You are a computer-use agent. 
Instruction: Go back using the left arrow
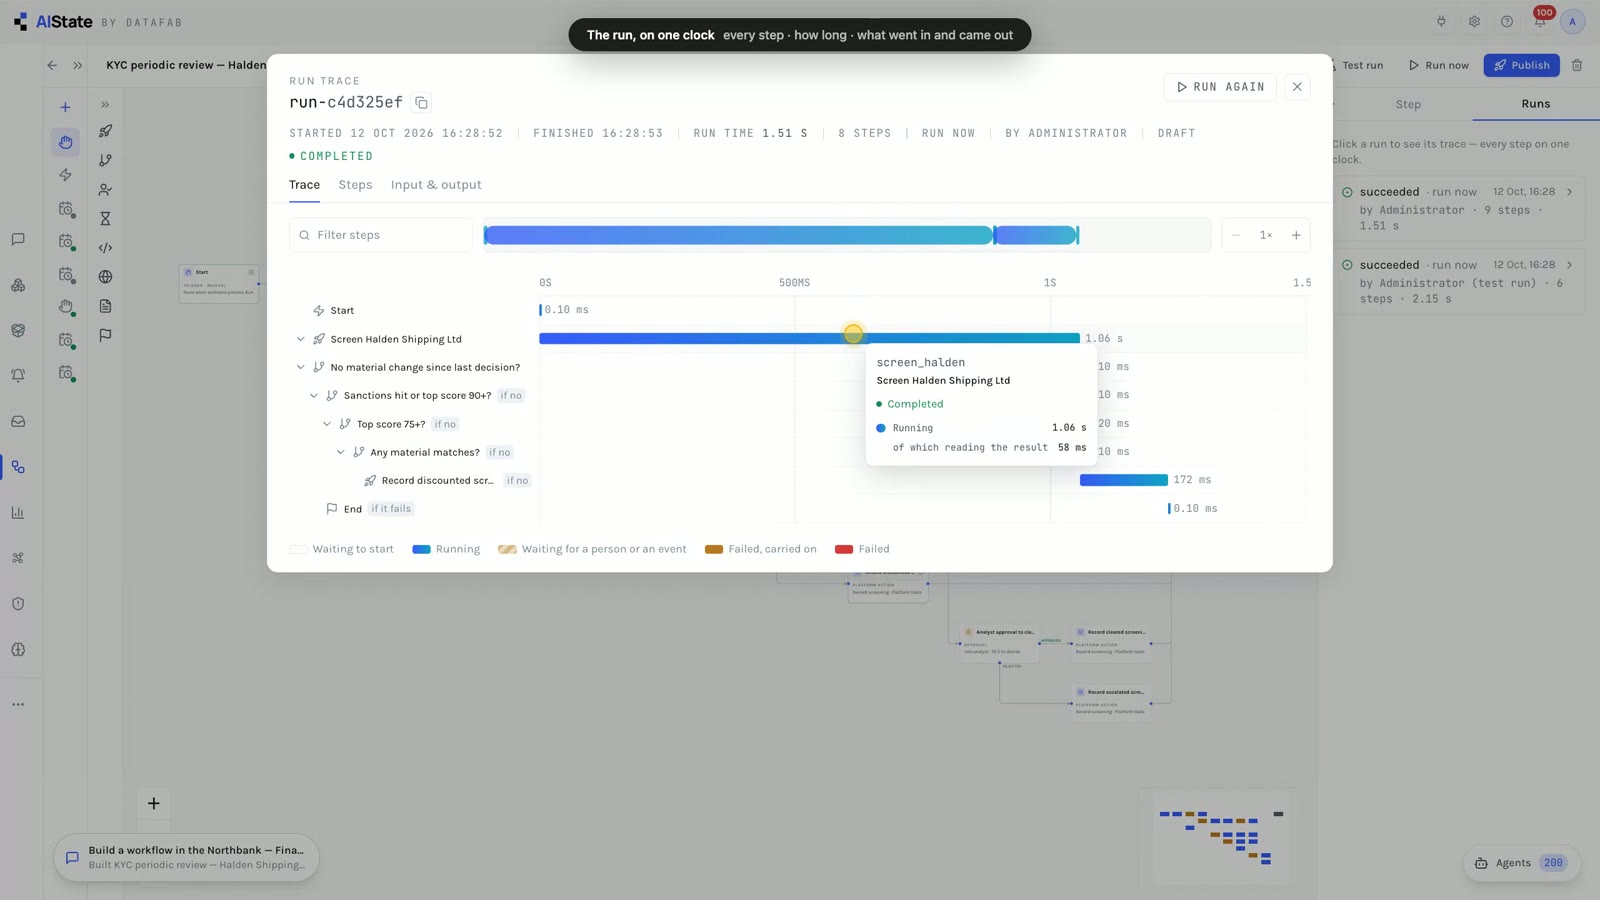(52, 65)
